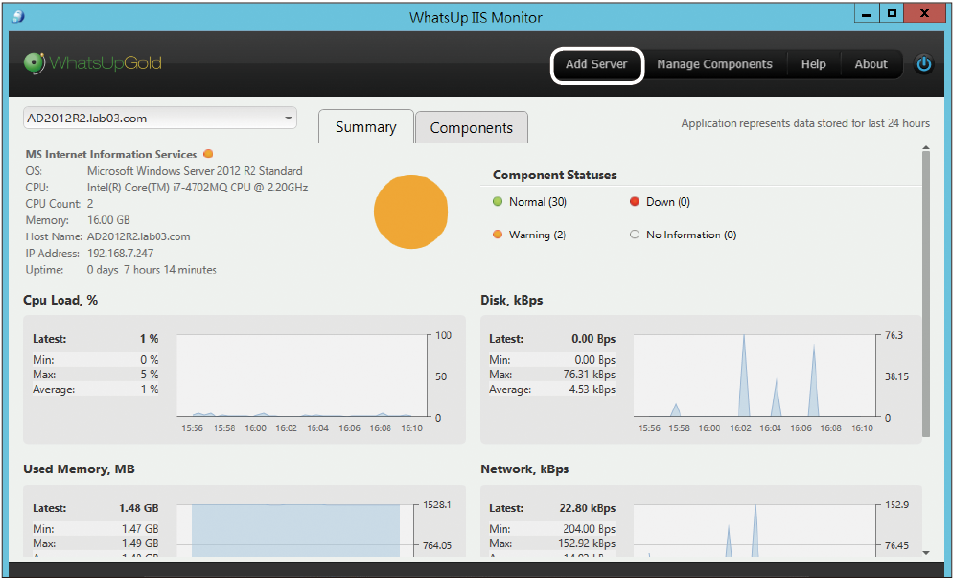Click the uptime value 0 days 7 hours
Image resolution: width=955 pixels, height=581 pixels.
152,269
